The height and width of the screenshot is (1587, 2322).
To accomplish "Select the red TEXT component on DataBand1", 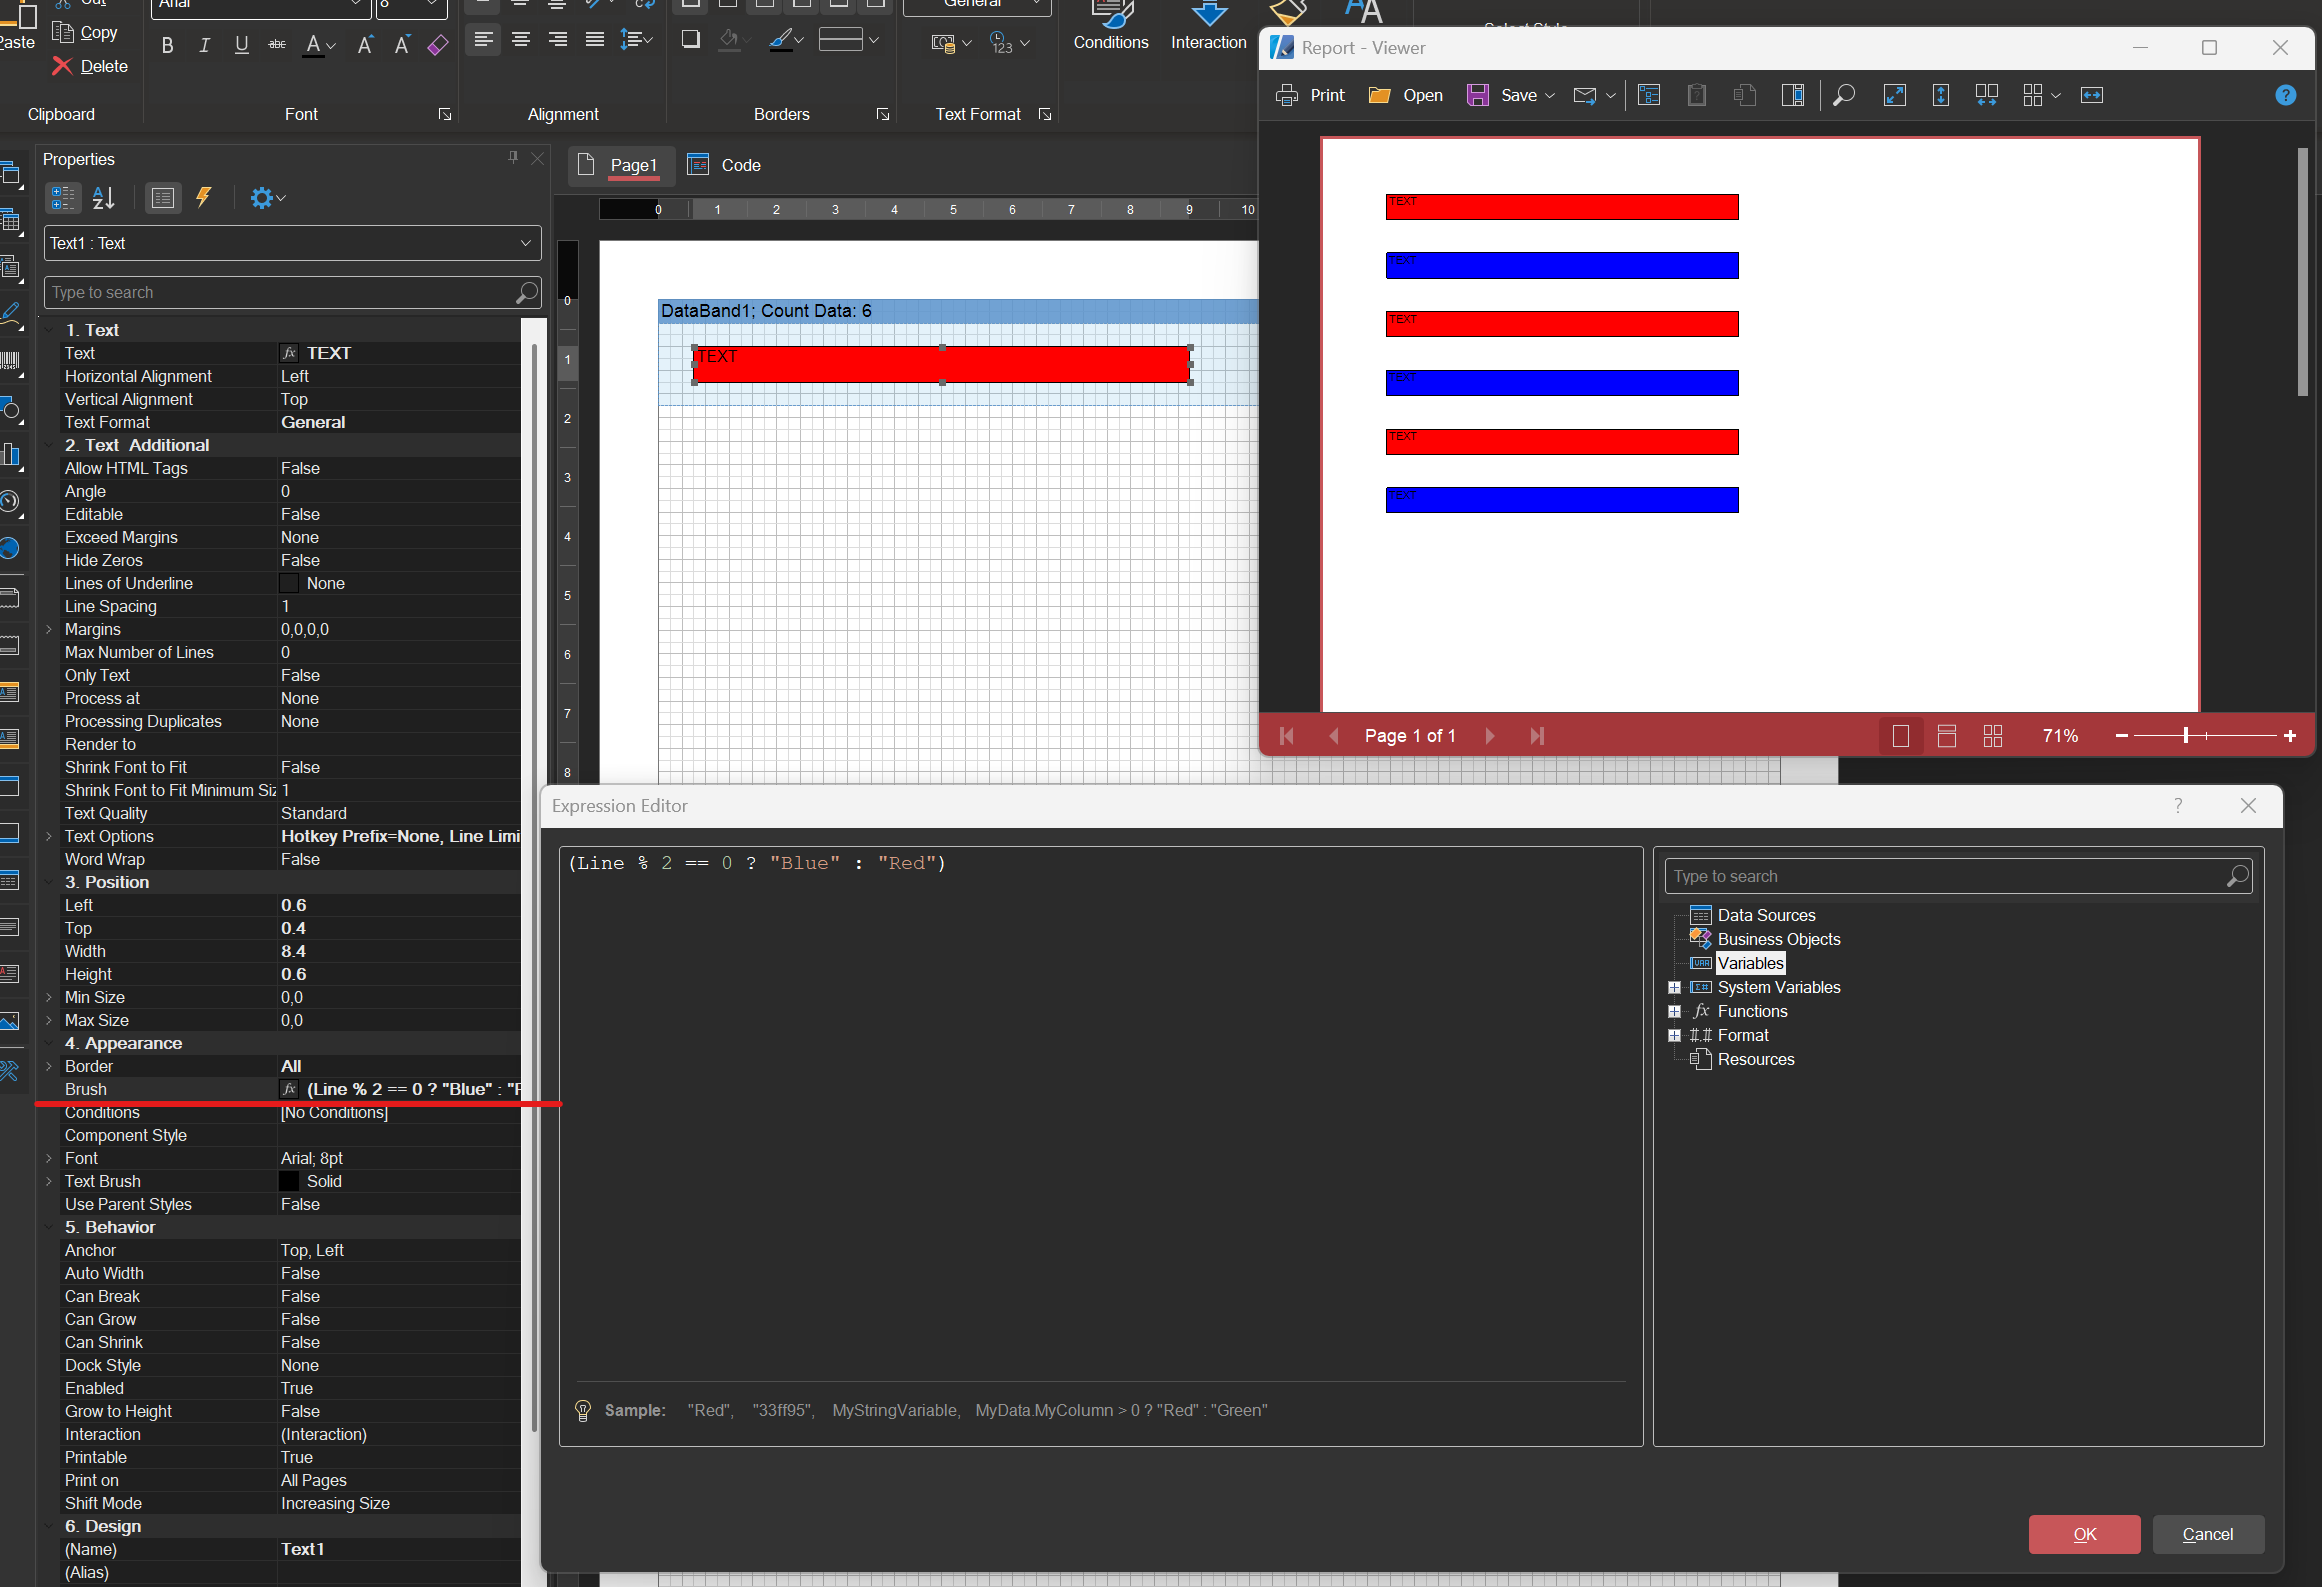I will (942, 364).
